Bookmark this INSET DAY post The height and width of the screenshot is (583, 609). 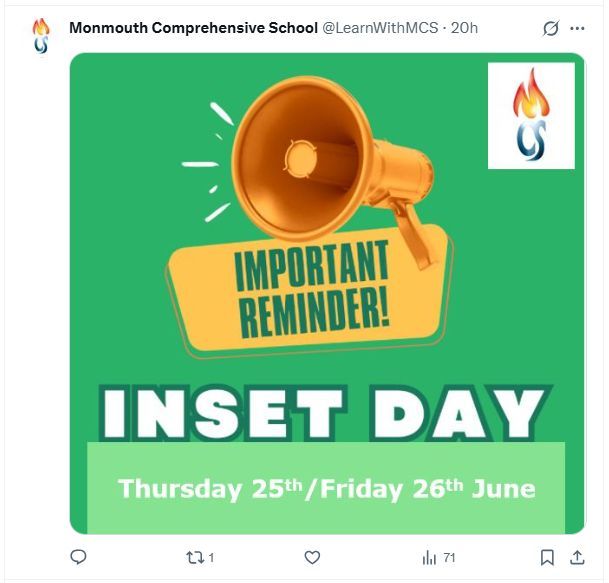[547, 558]
